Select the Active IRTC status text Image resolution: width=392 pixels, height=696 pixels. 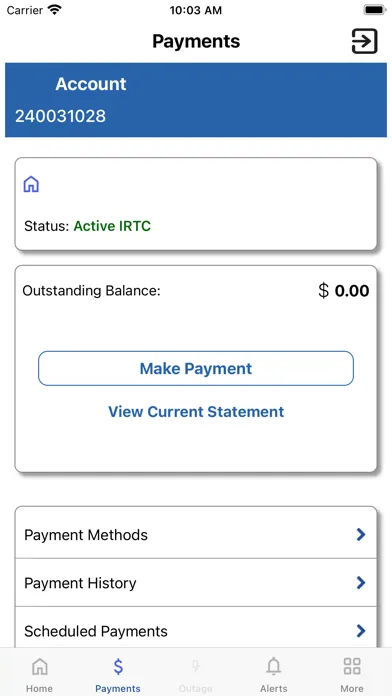[x=112, y=226]
